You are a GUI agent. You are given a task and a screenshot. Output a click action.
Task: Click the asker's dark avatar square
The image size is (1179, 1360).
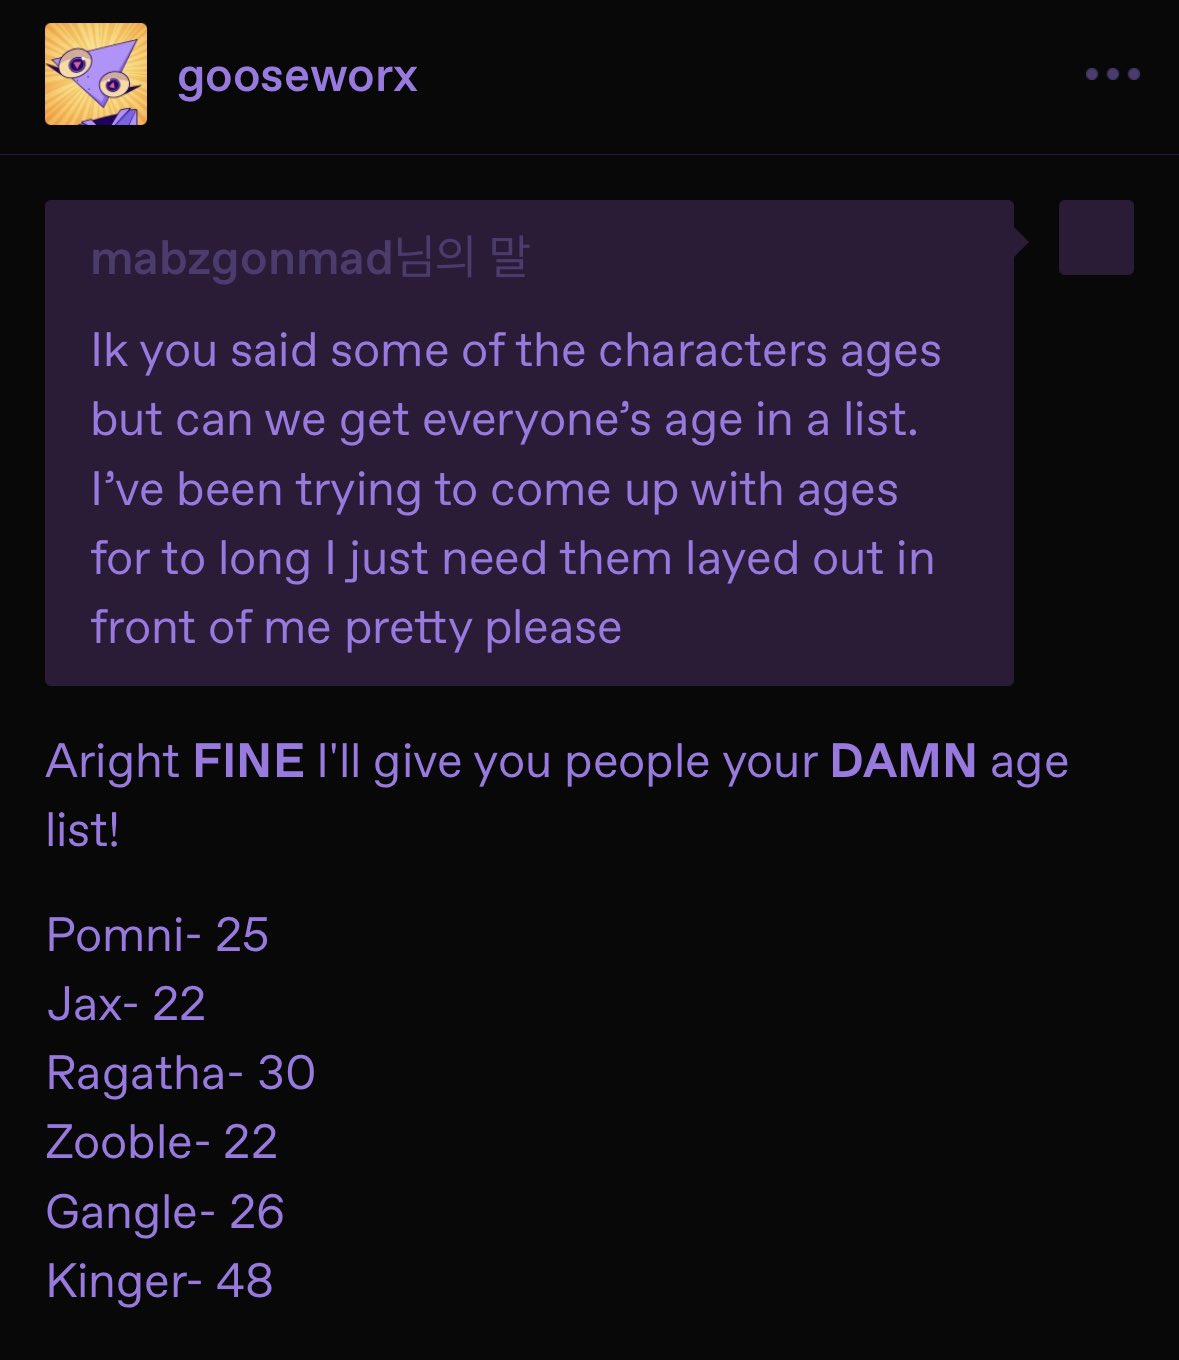pyautogui.click(x=1096, y=238)
